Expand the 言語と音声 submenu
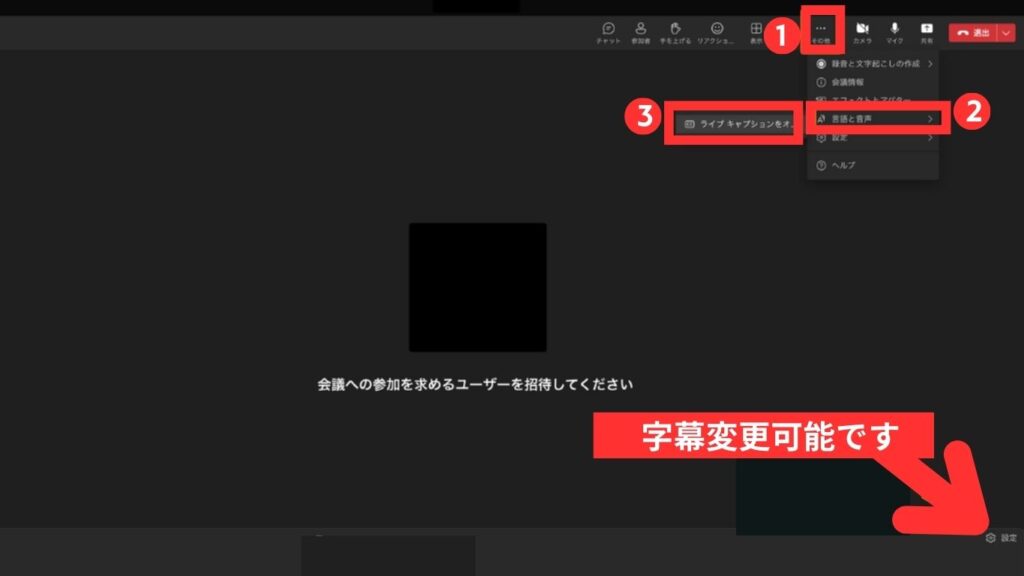The image size is (1024, 576). coord(873,119)
